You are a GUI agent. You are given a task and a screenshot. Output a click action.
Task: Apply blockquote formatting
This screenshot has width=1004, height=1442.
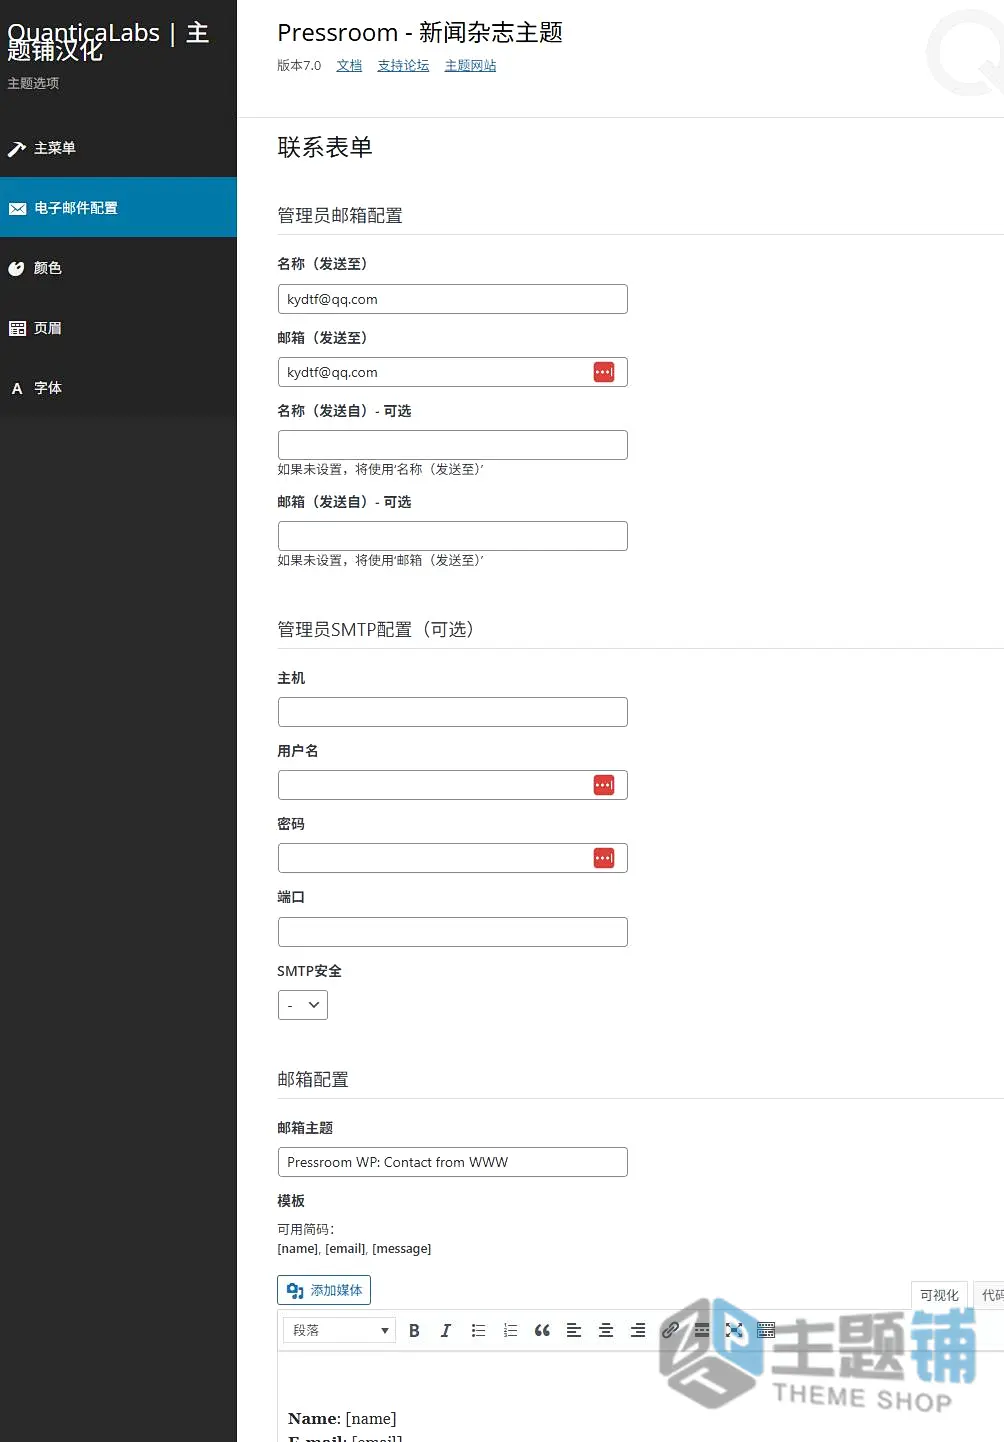(x=542, y=1330)
